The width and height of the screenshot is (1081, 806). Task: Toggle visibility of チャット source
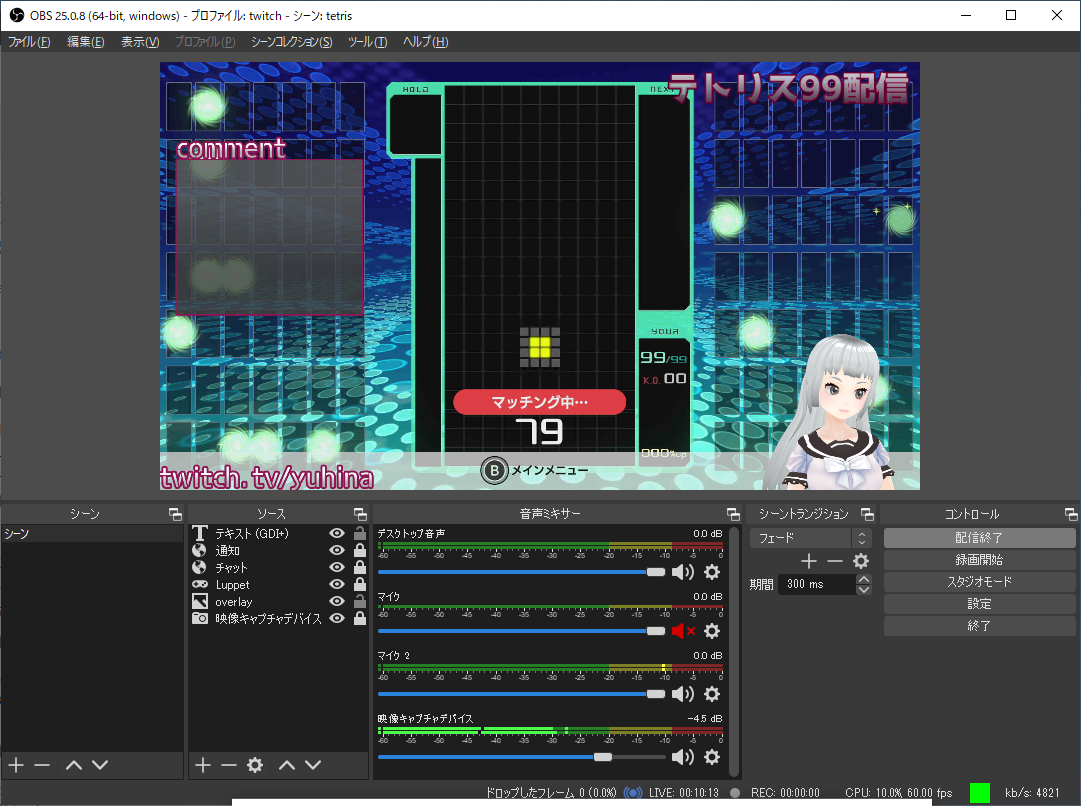coord(337,567)
